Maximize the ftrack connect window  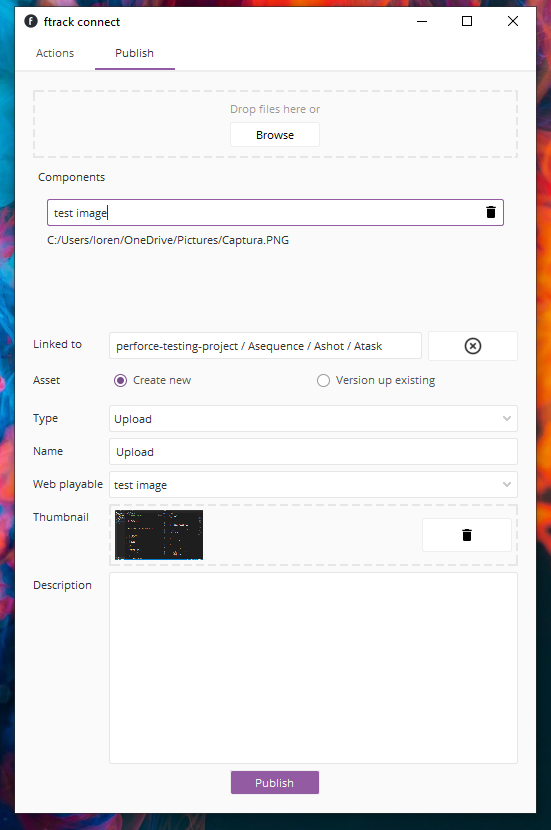[x=467, y=21]
